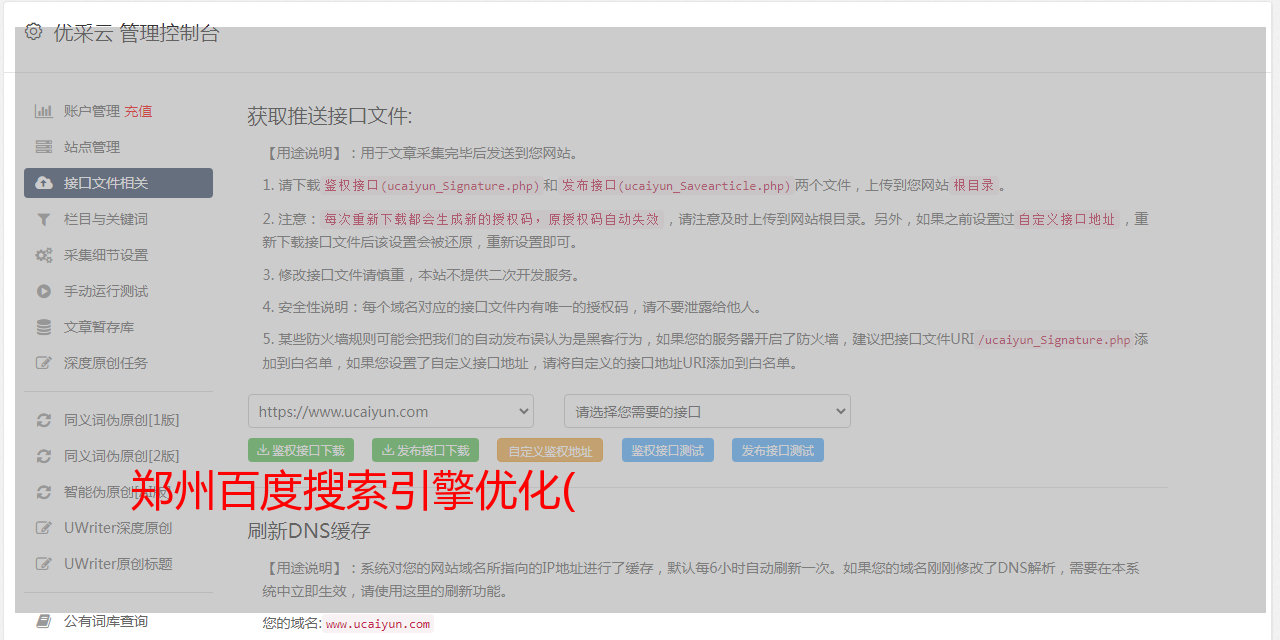Click the database icon for 文章暂存库
Image resolution: width=1280 pixels, height=640 pixels.
(44, 327)
